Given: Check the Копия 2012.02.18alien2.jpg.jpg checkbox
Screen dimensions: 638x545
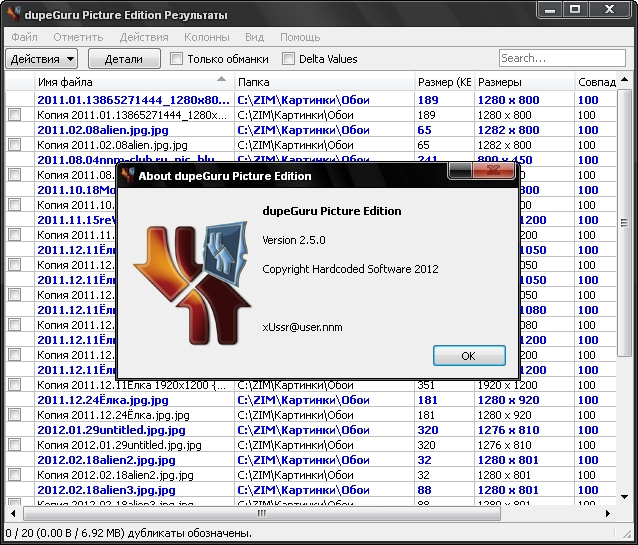Looking at the screenshot, I should [15, 475].
